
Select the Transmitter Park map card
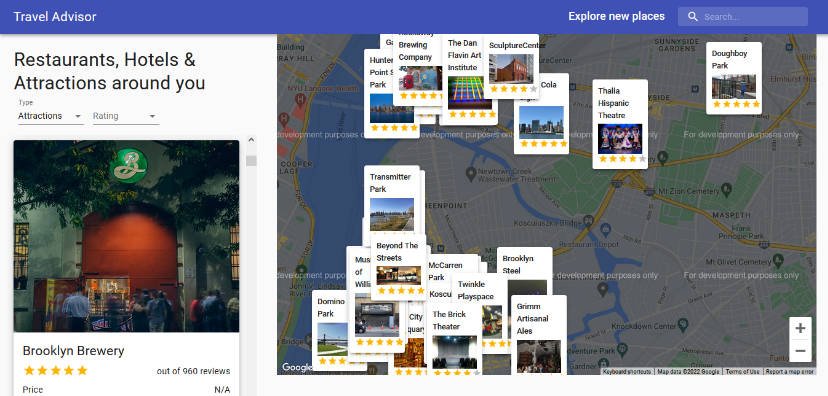pyautogui.click(x=392, y=201)
